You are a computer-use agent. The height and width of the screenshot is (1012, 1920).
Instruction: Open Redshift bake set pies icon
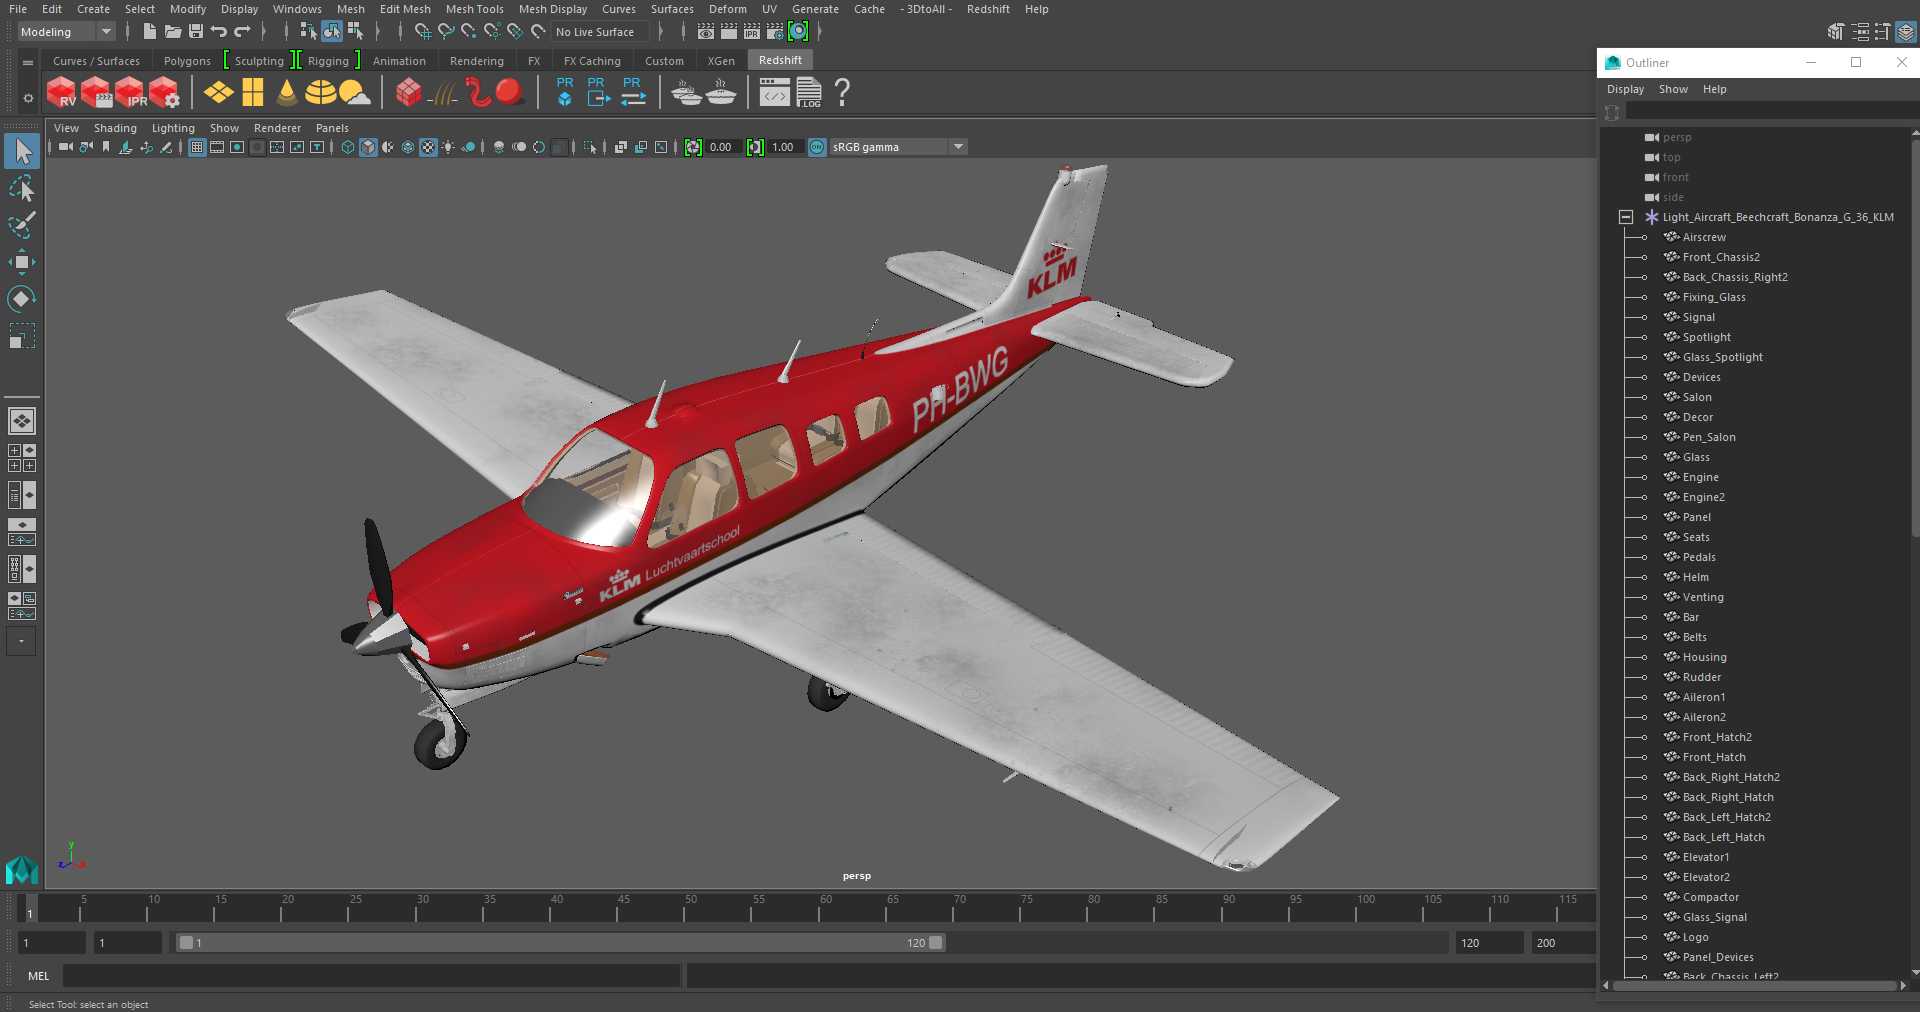pyautogui.click(x=686, y=93)
